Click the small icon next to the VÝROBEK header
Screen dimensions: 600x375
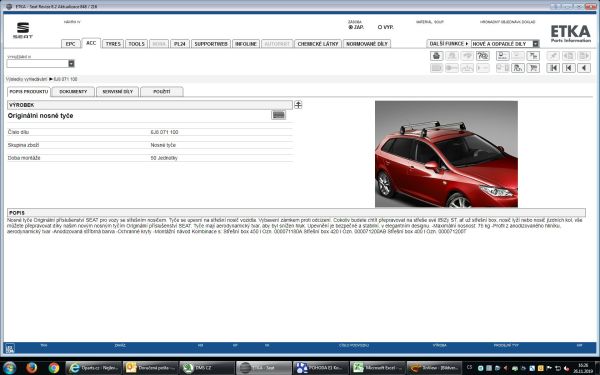coord(298,104)
